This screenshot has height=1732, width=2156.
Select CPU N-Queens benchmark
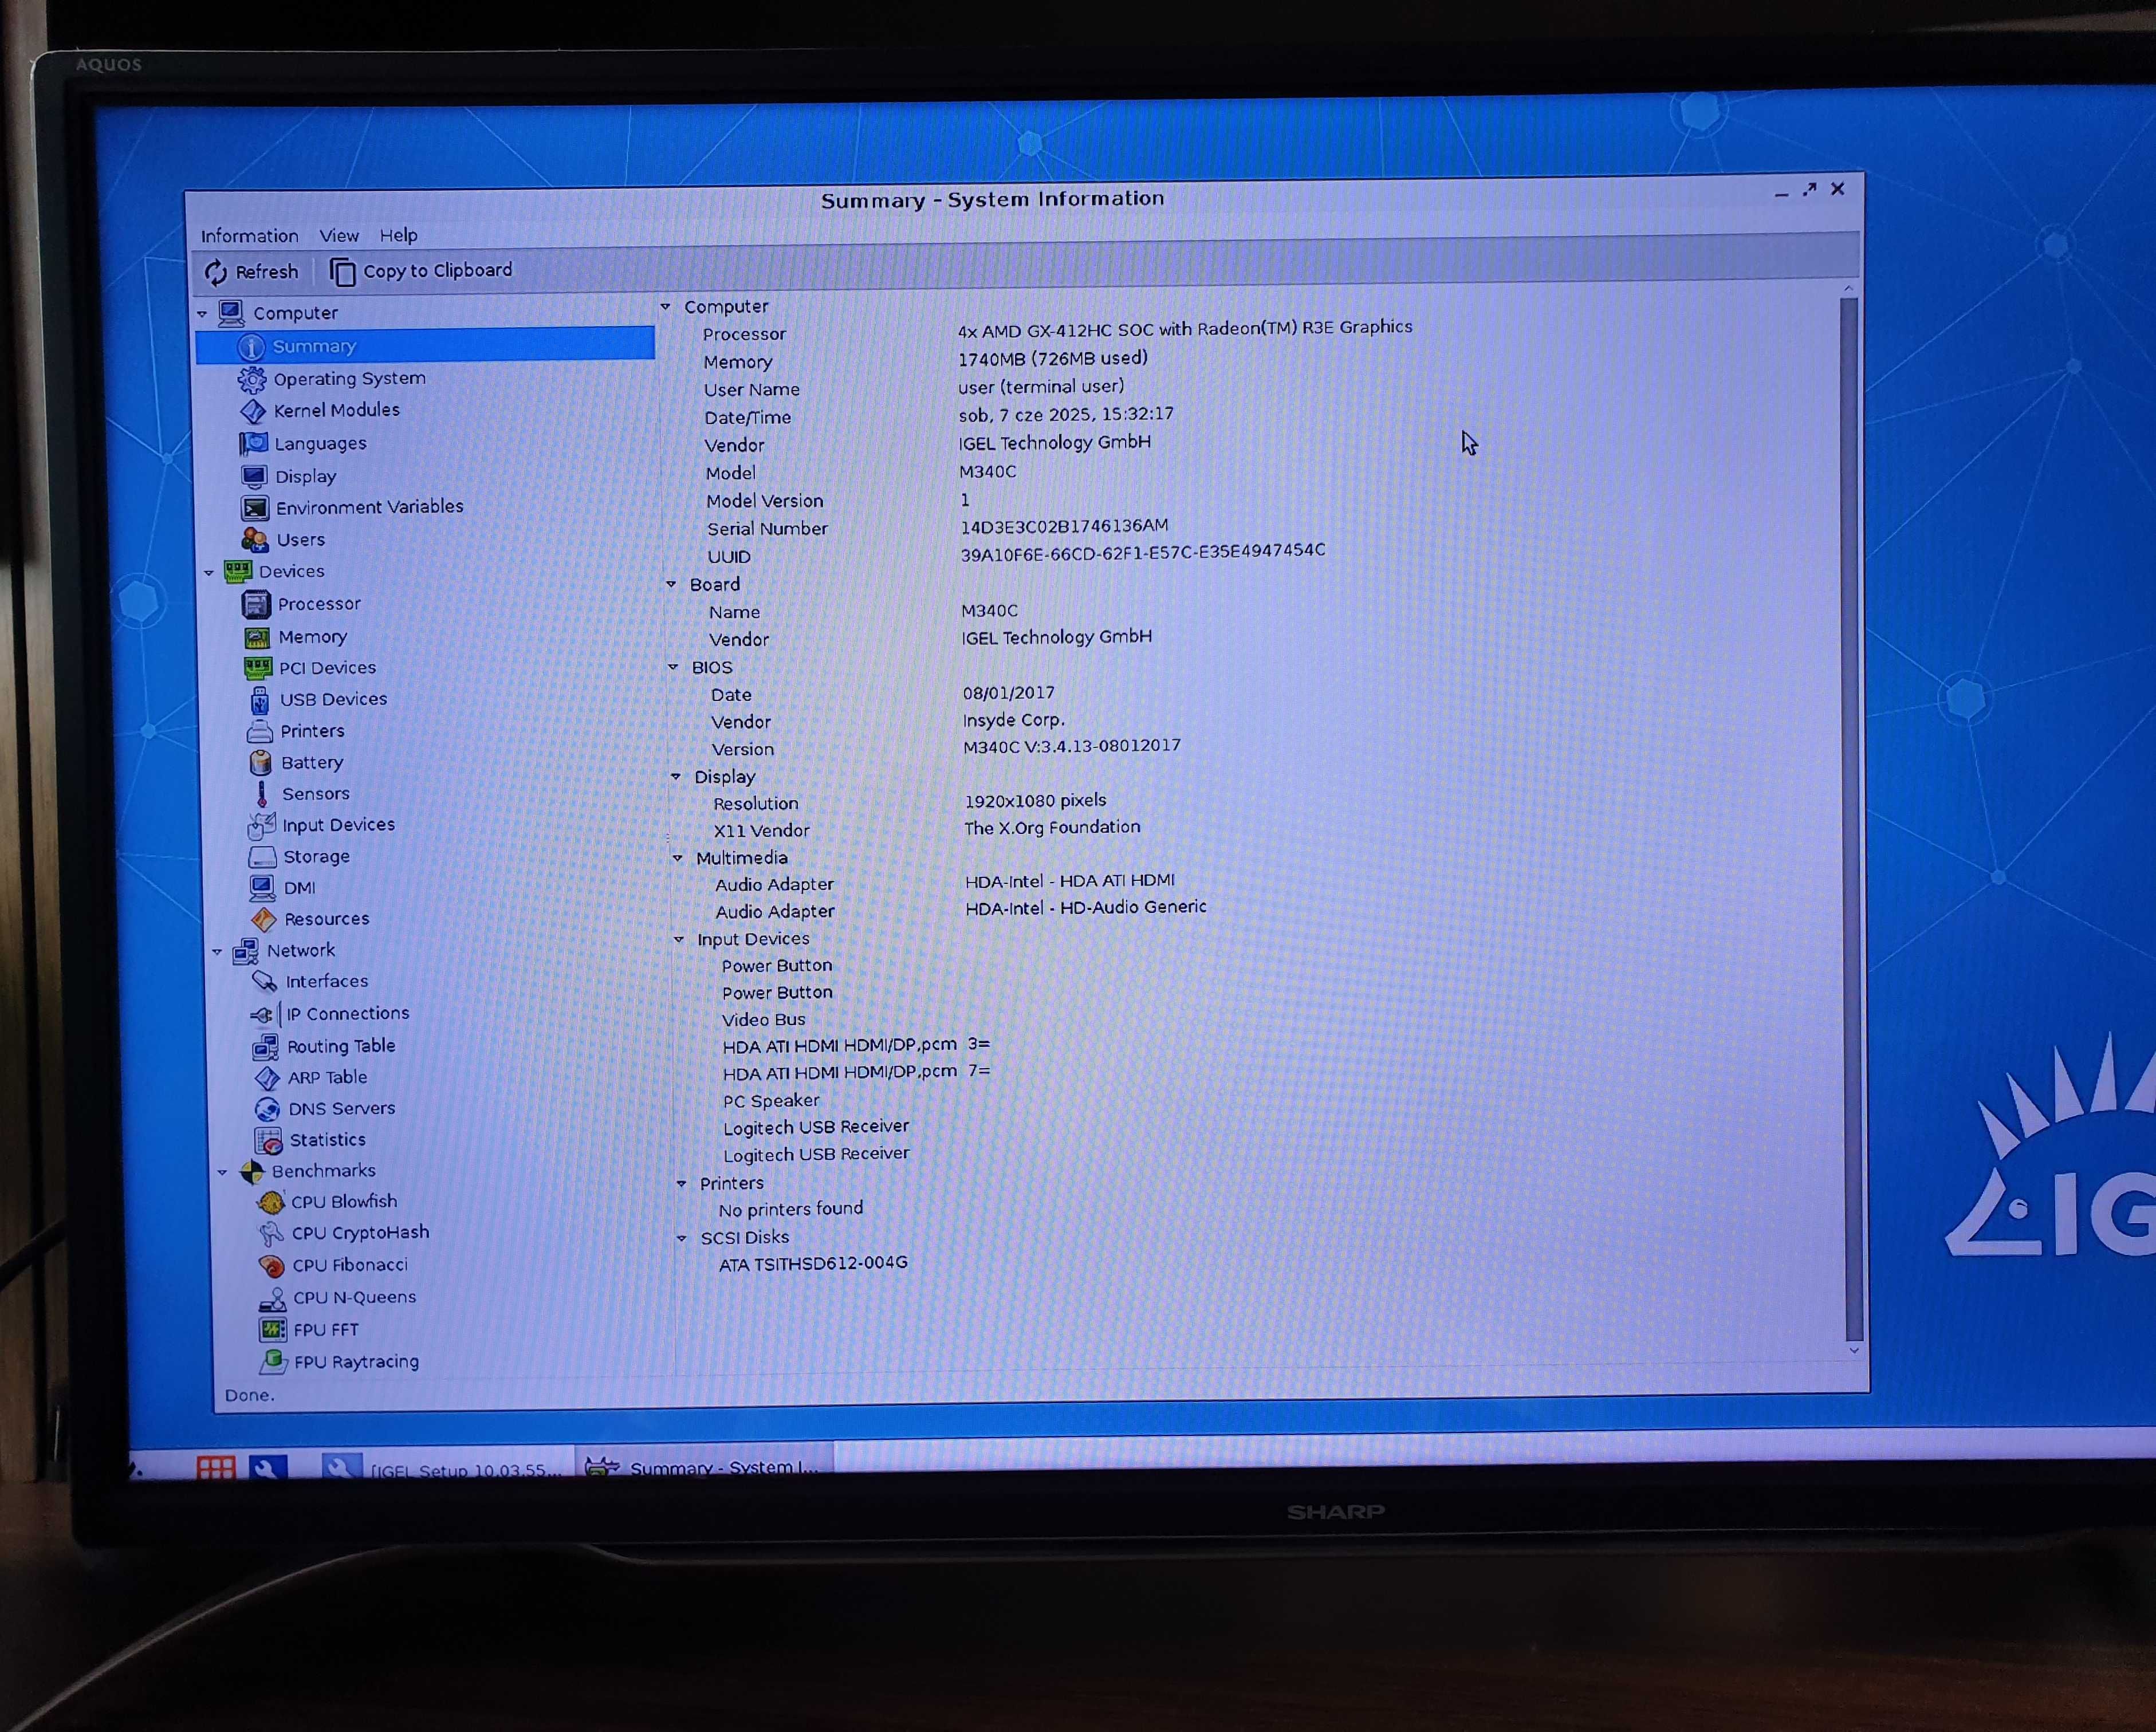[354, 1298]
